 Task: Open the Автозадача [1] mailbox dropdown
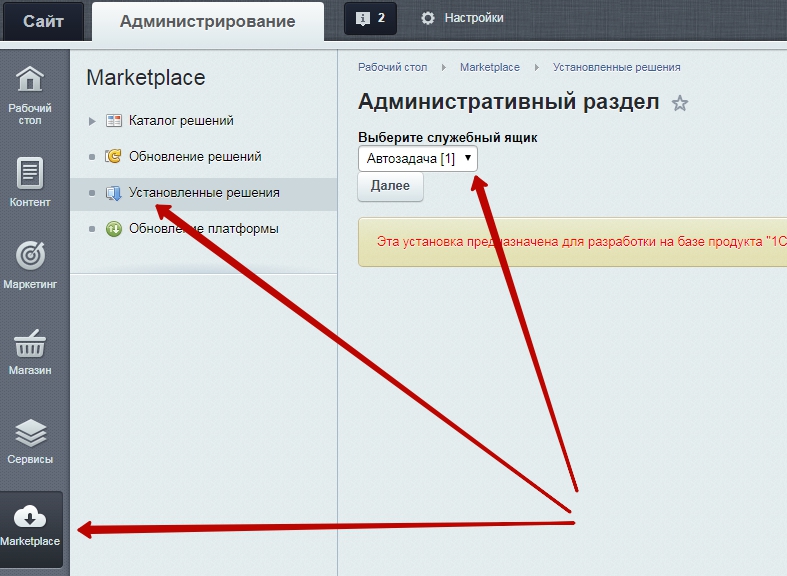(x=418, y=158)
